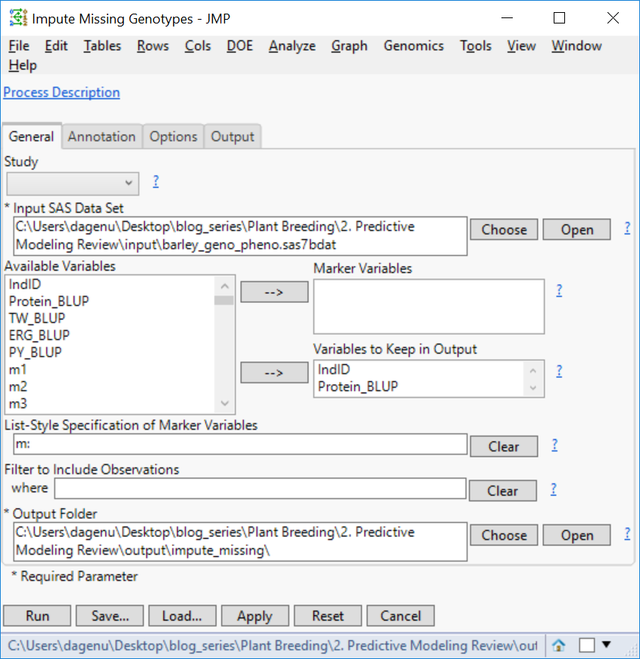
Task: Open the Analyze menu
Action: click(292, 46)
